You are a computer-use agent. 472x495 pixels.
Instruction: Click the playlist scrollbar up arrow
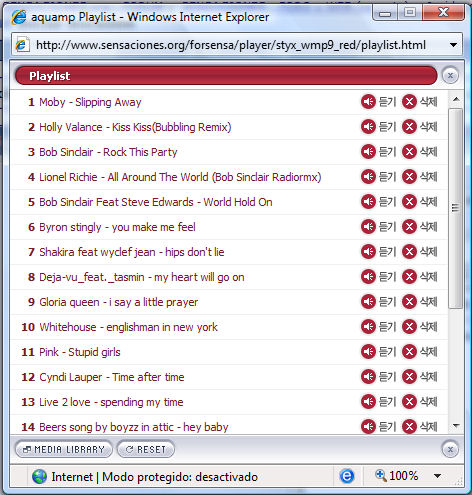click(x=456, y=99)
